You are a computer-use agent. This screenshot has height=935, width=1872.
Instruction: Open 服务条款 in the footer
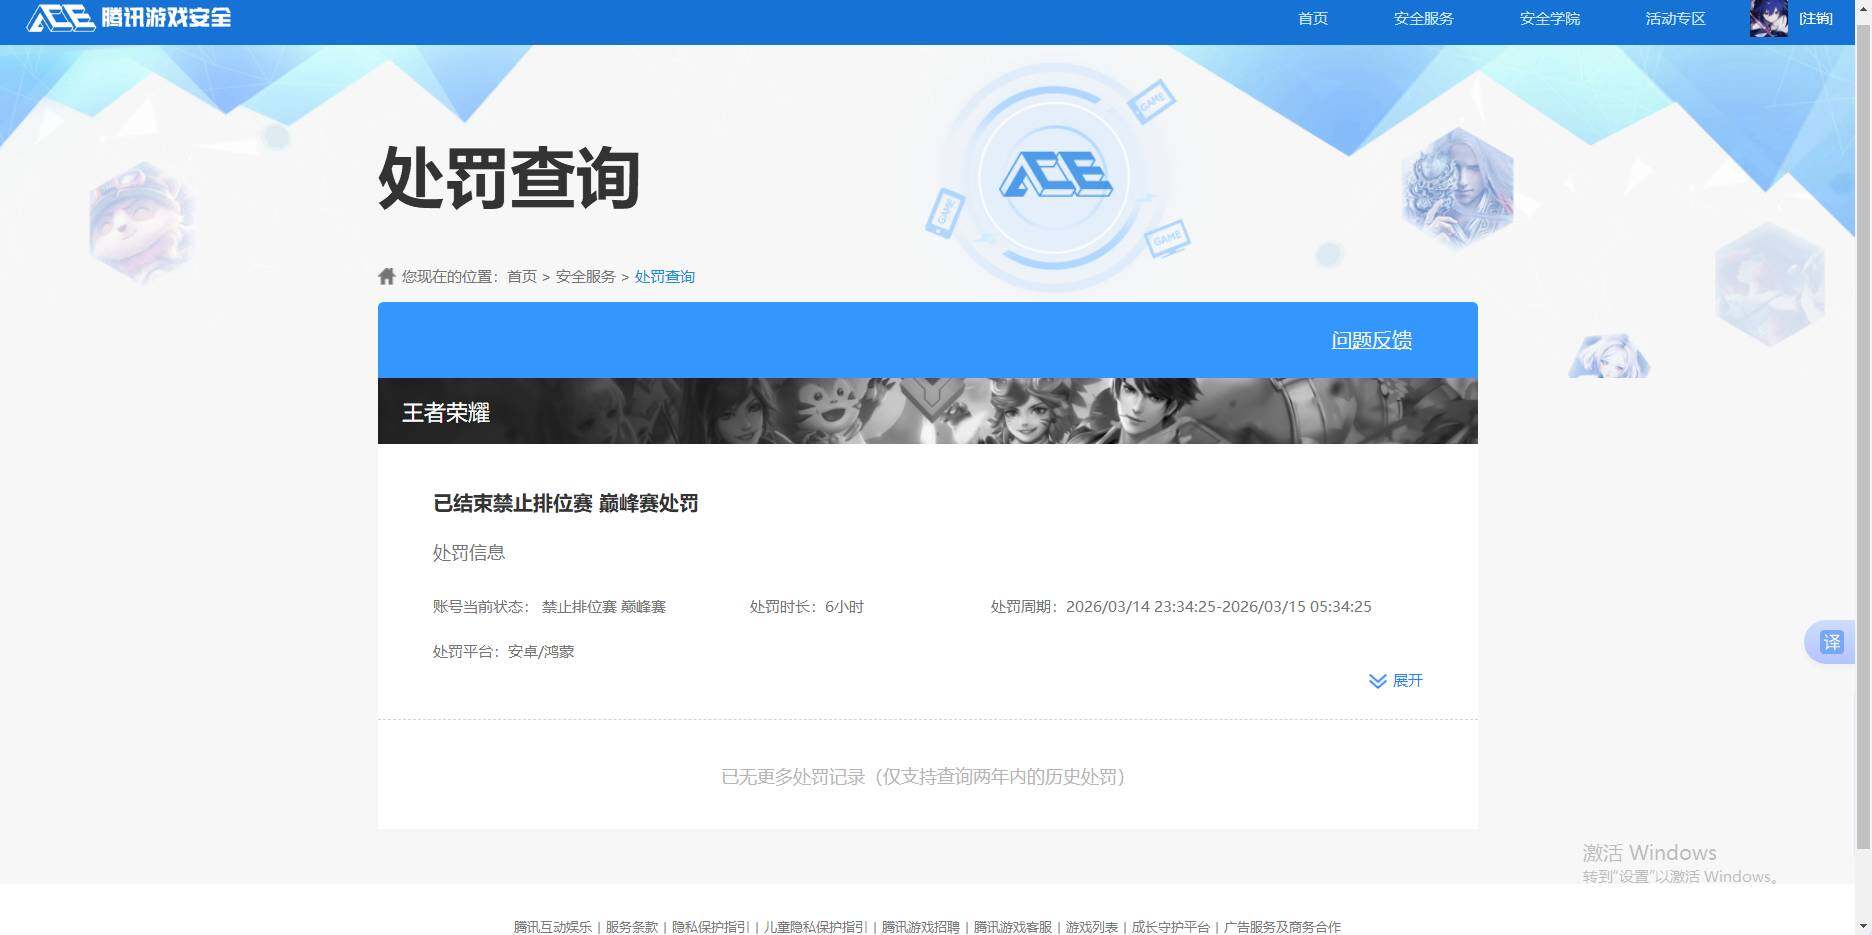click(x=630, y=927)
